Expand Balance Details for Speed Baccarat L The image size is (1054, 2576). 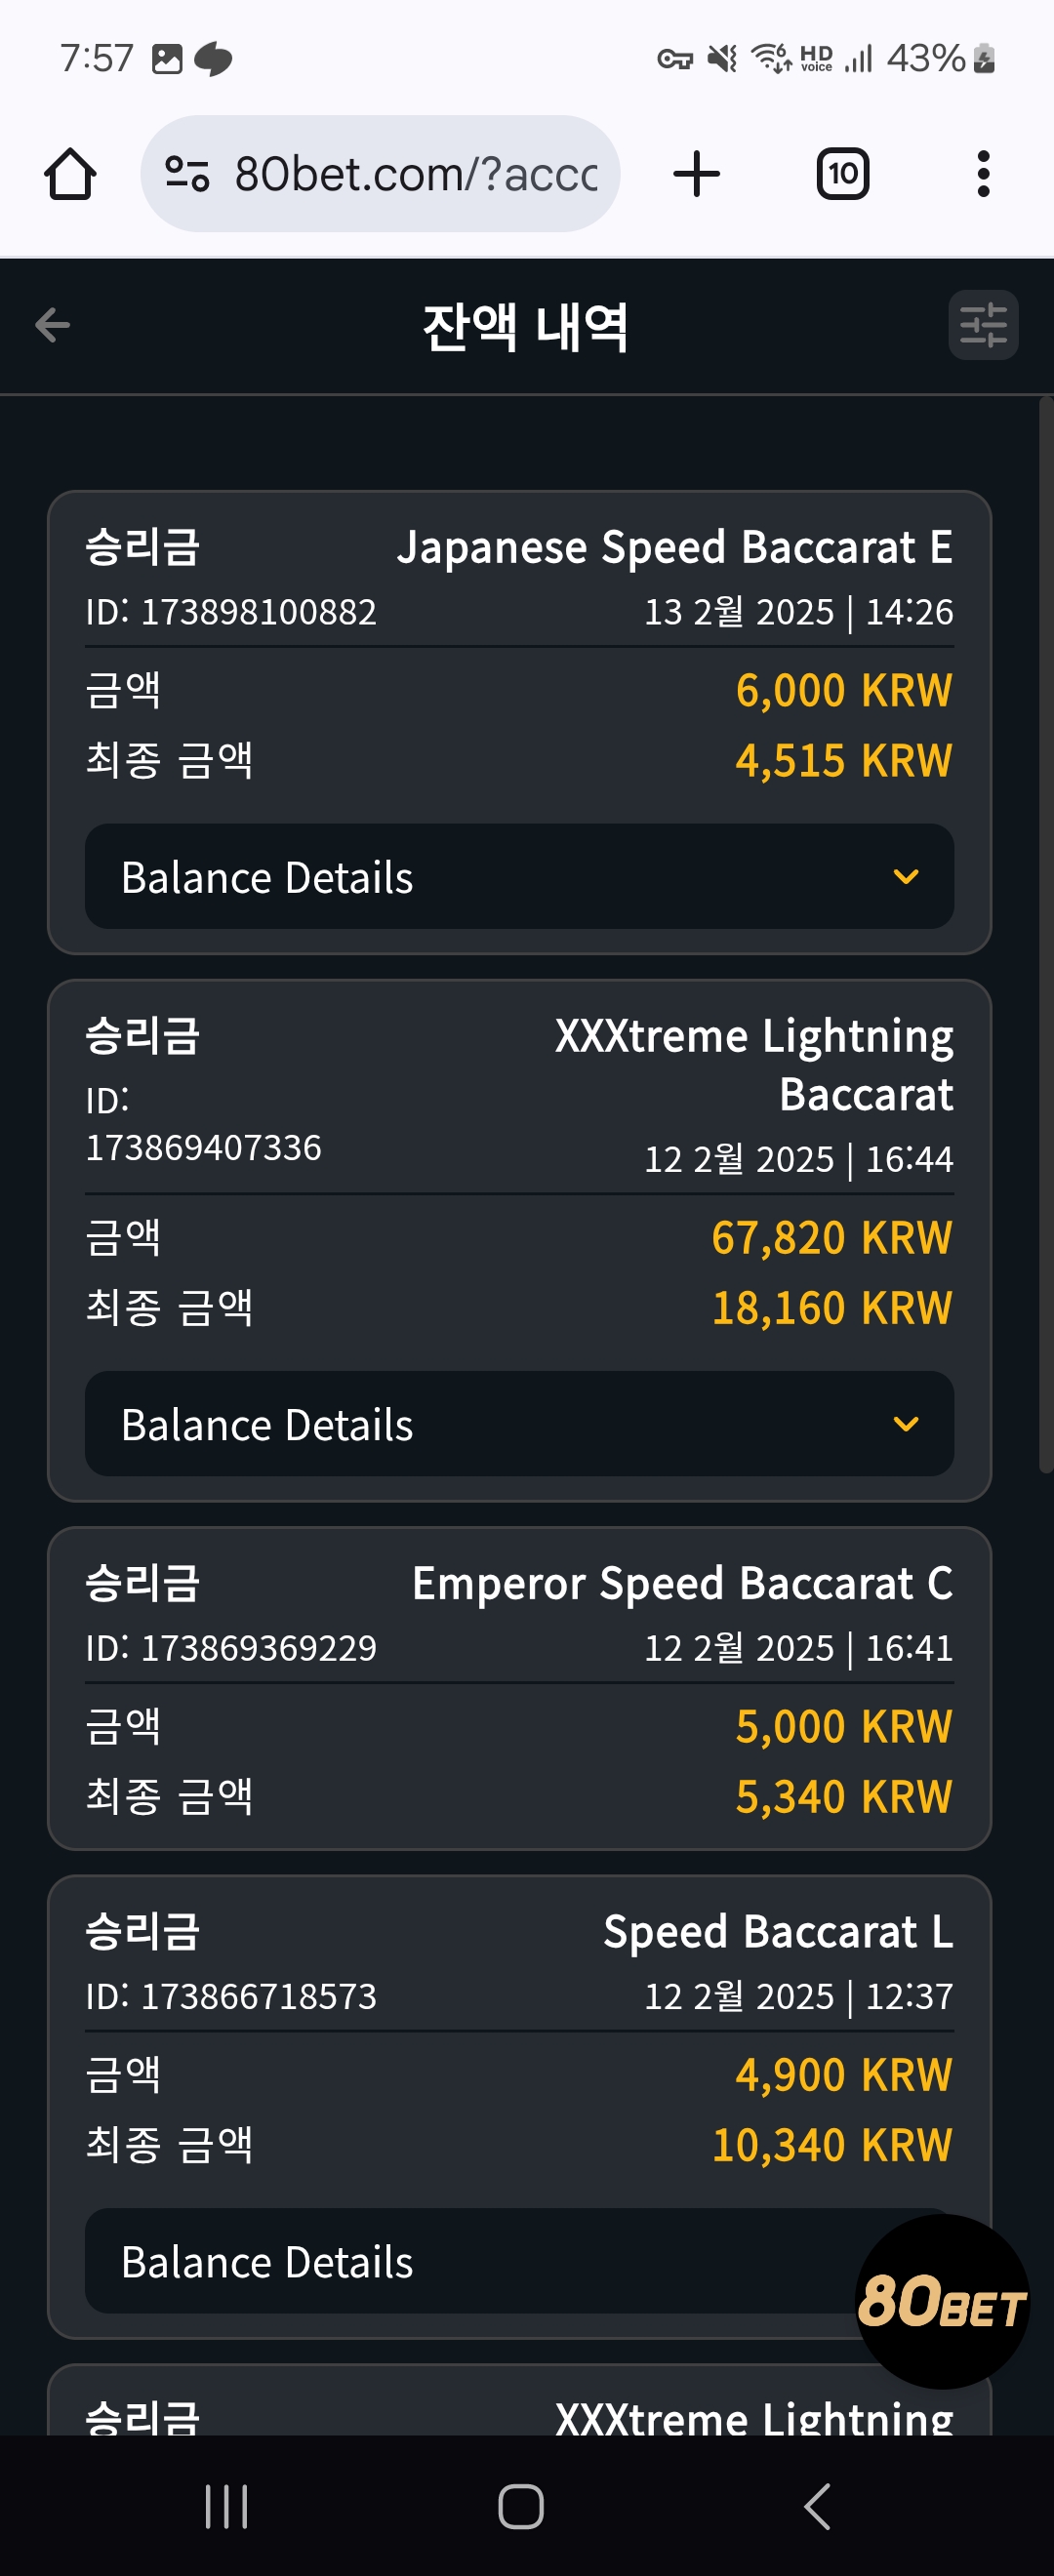pyautogui.click(x=519, y=2260)
